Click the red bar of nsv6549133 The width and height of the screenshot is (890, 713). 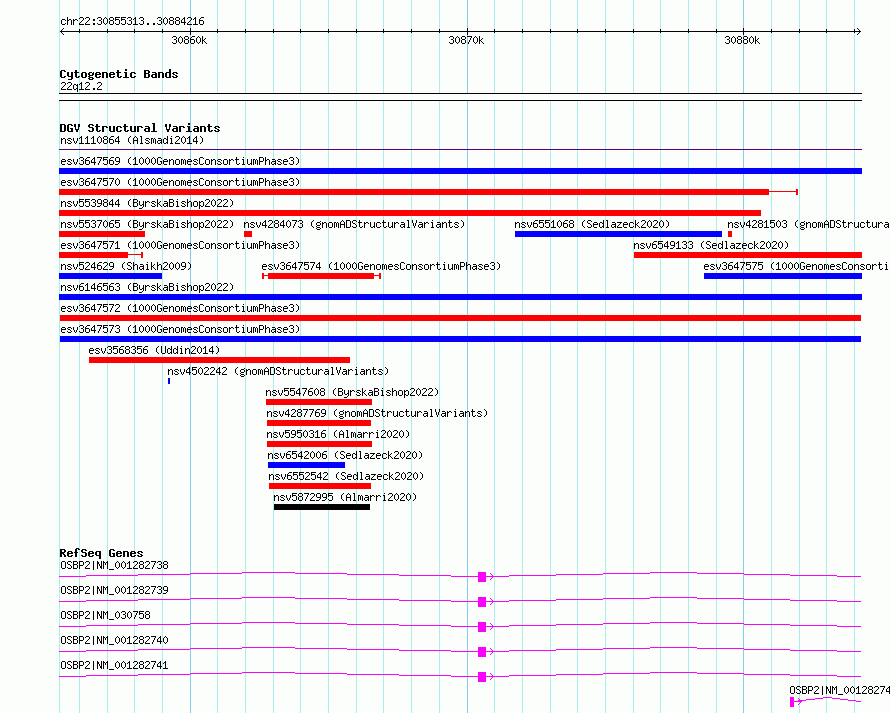748,255
